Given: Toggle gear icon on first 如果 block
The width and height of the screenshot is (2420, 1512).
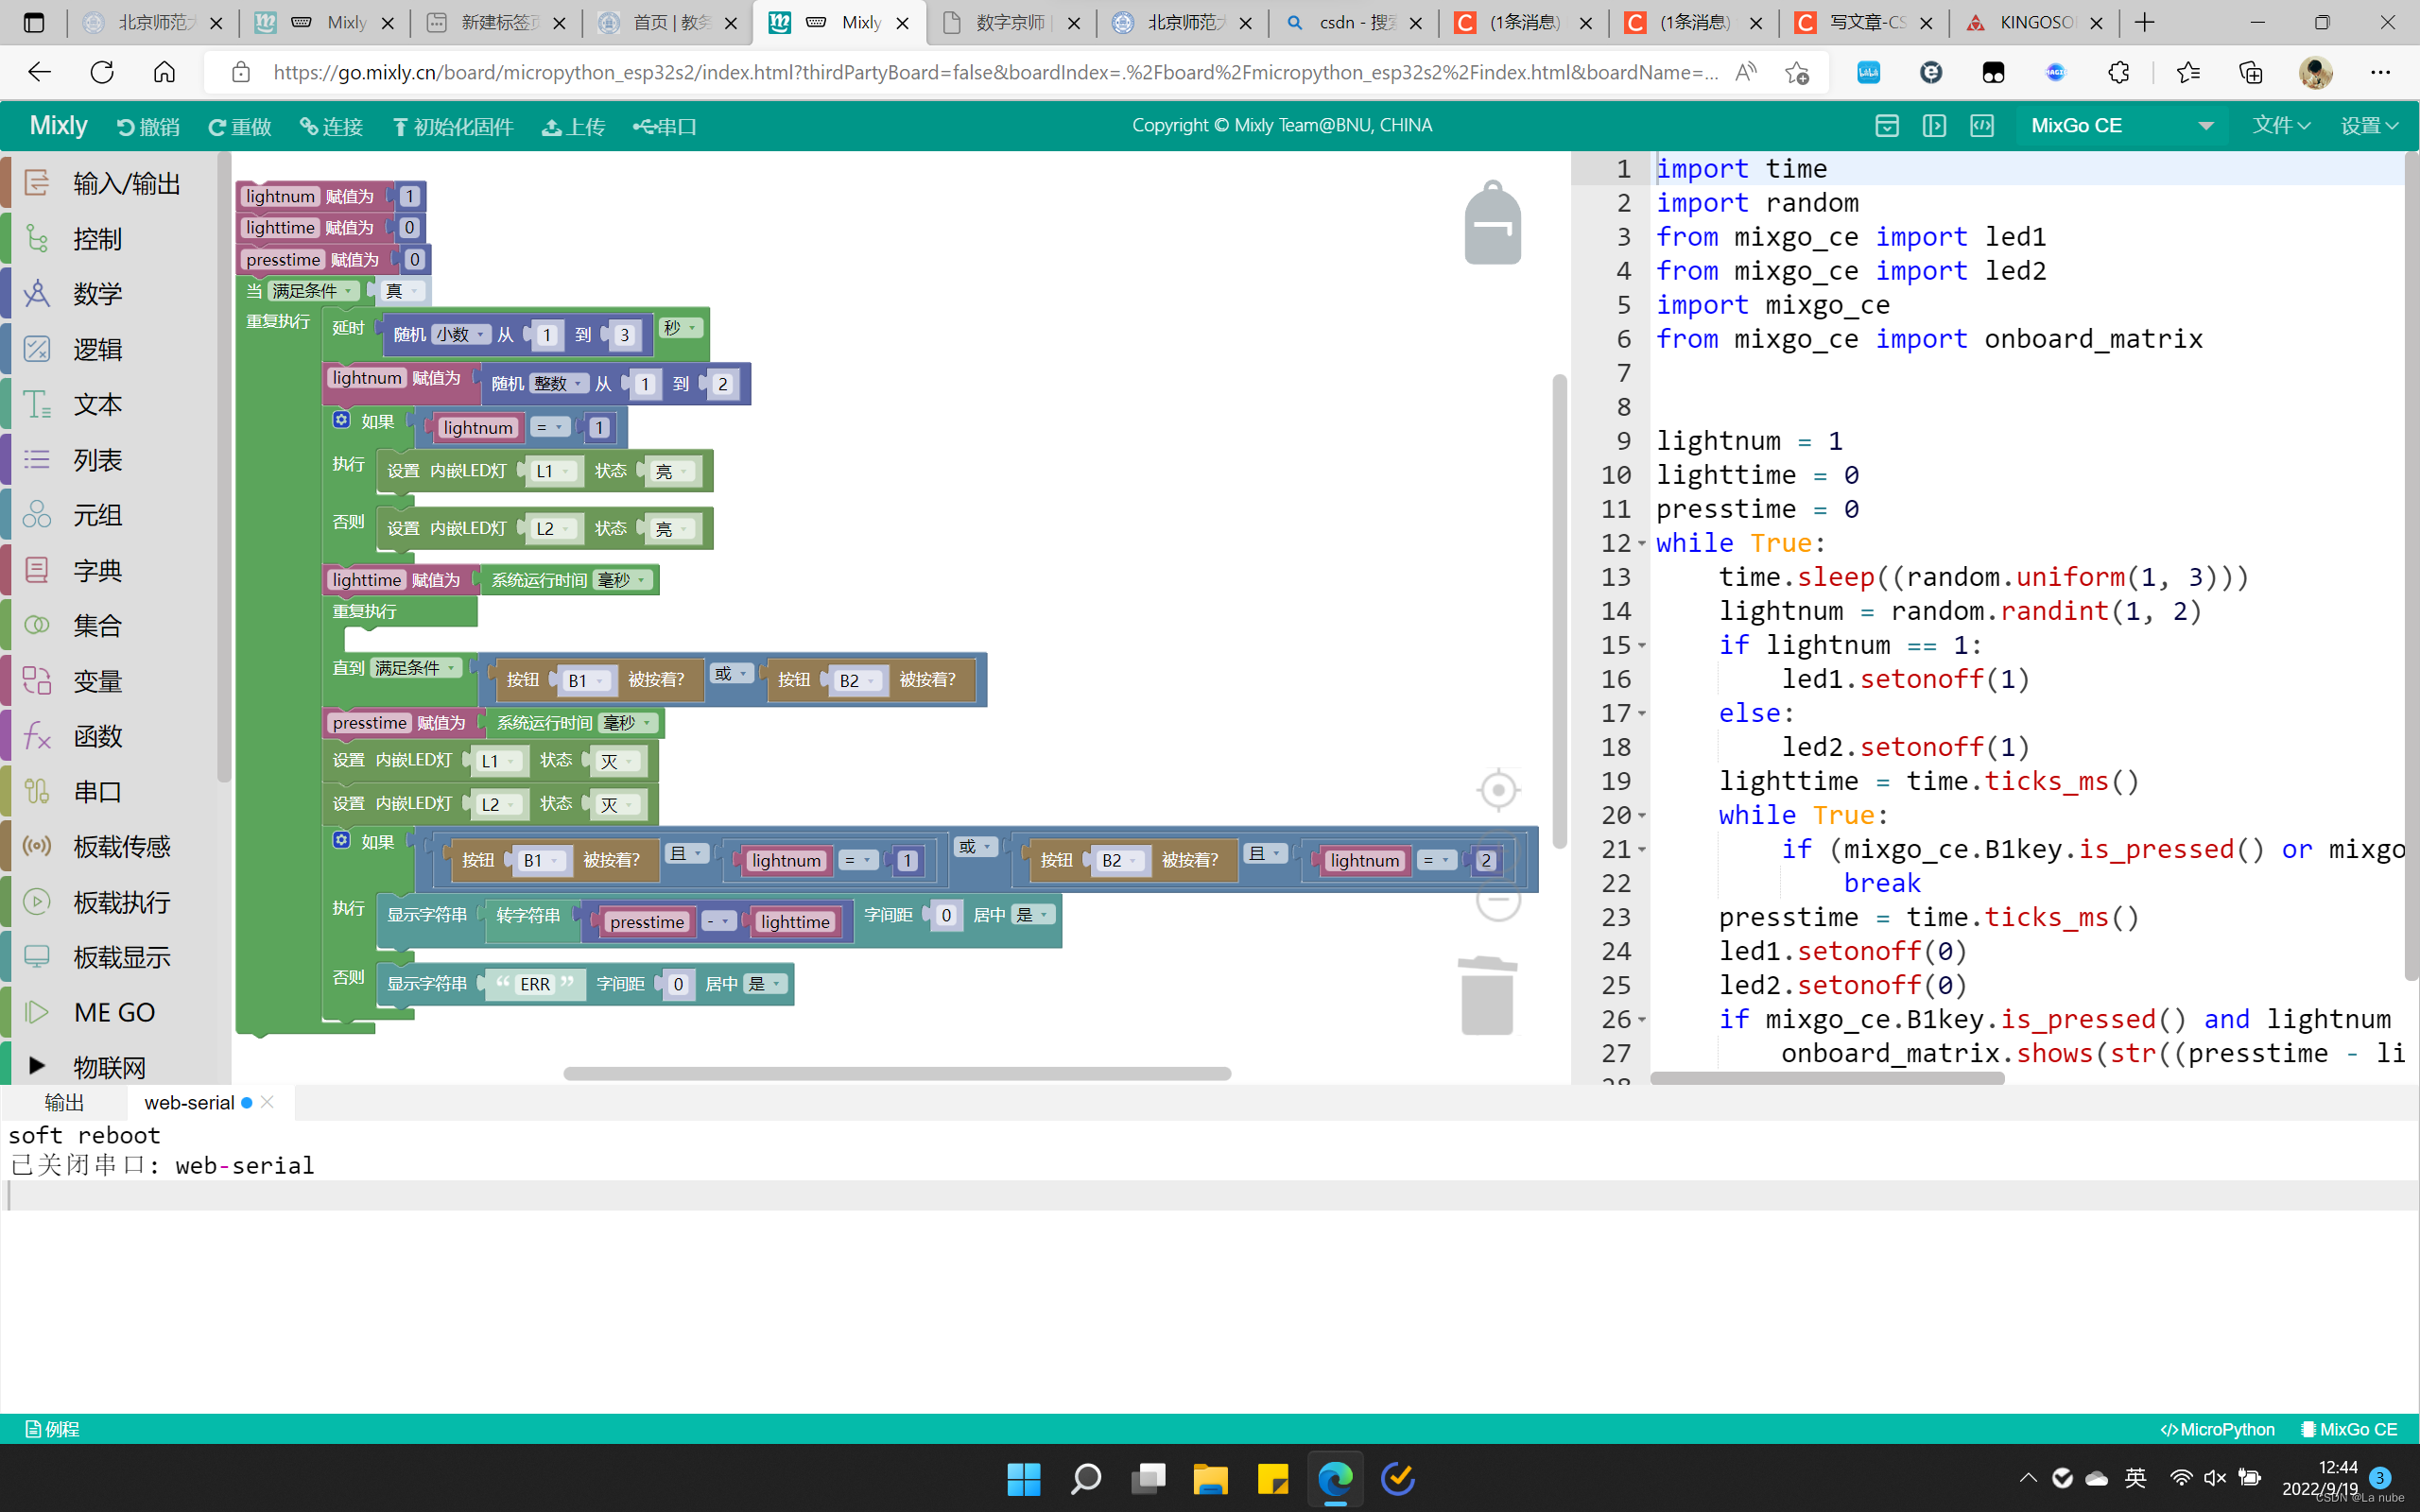Looking at the screenshot, I should pyautogui.click(x=342, y=420).
